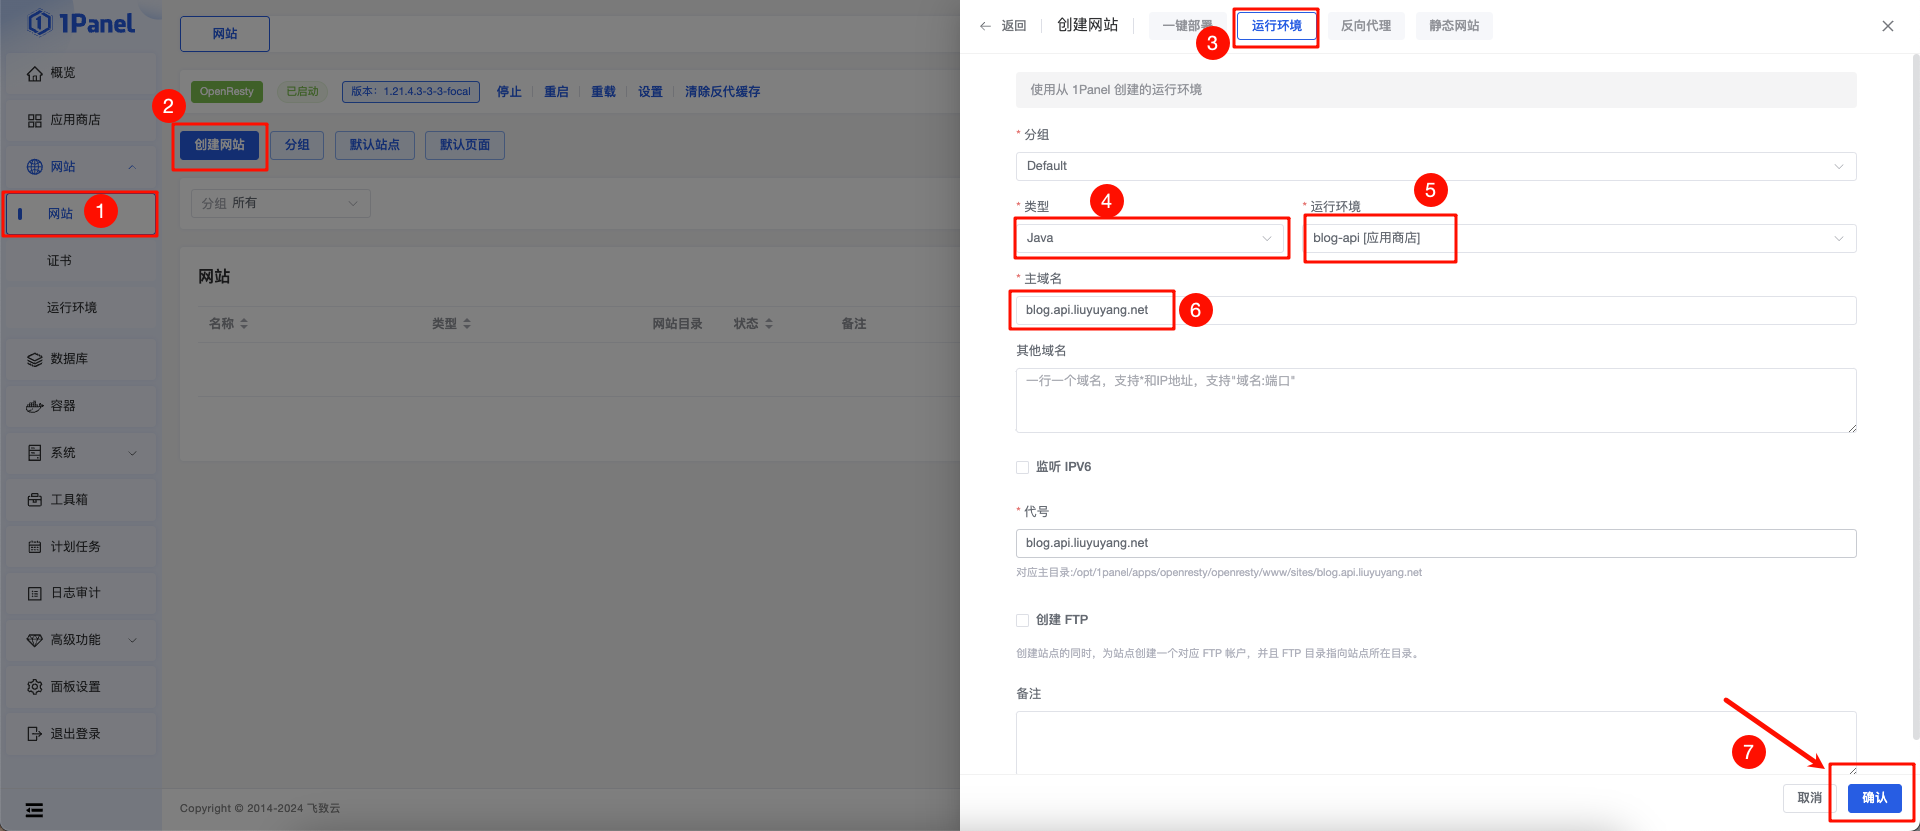The height and width of the screenshot is (831, 1920).
Task: Click the 重启 OpenResty link
Action: coord(556,92)
